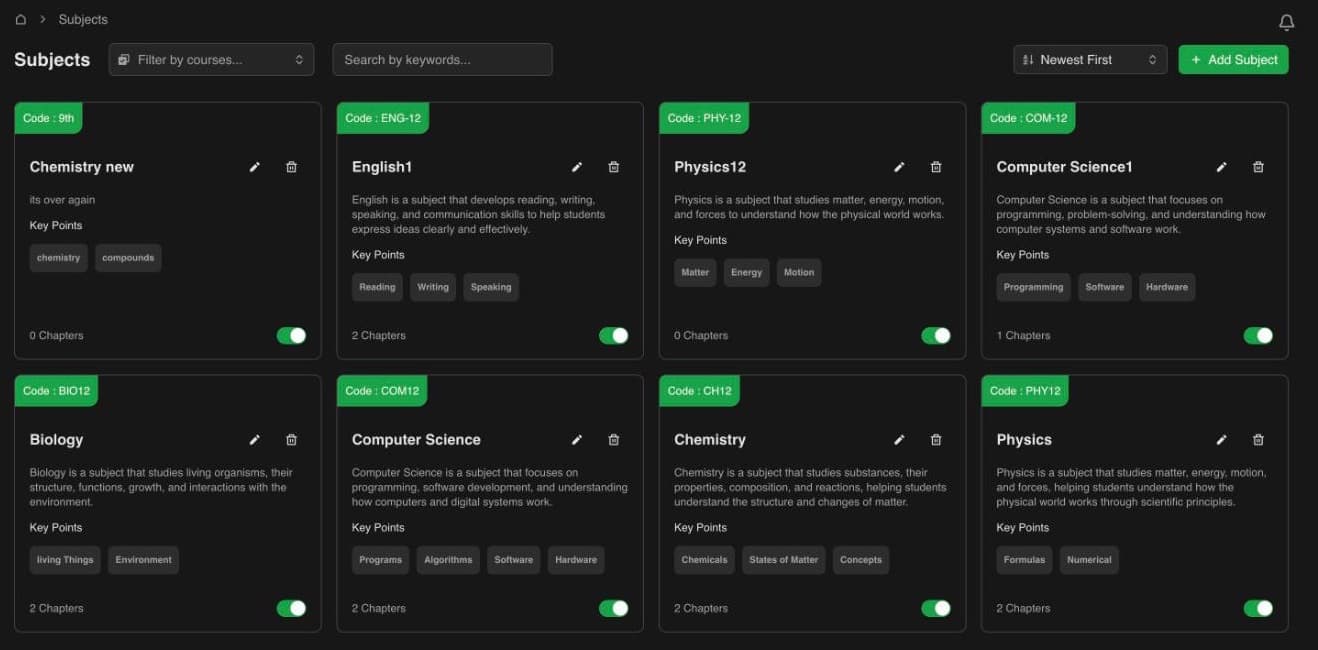This screenshot has width=1318, height=650.
Task: Open the Filter by courses dropdown
Action: pos(211,59)
